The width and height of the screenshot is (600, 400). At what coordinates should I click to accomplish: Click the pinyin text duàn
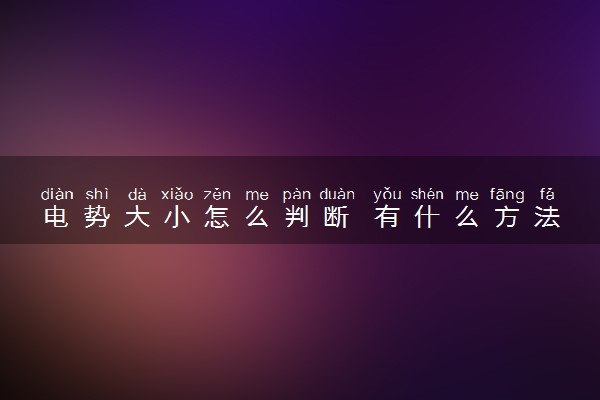pos(337,194)
